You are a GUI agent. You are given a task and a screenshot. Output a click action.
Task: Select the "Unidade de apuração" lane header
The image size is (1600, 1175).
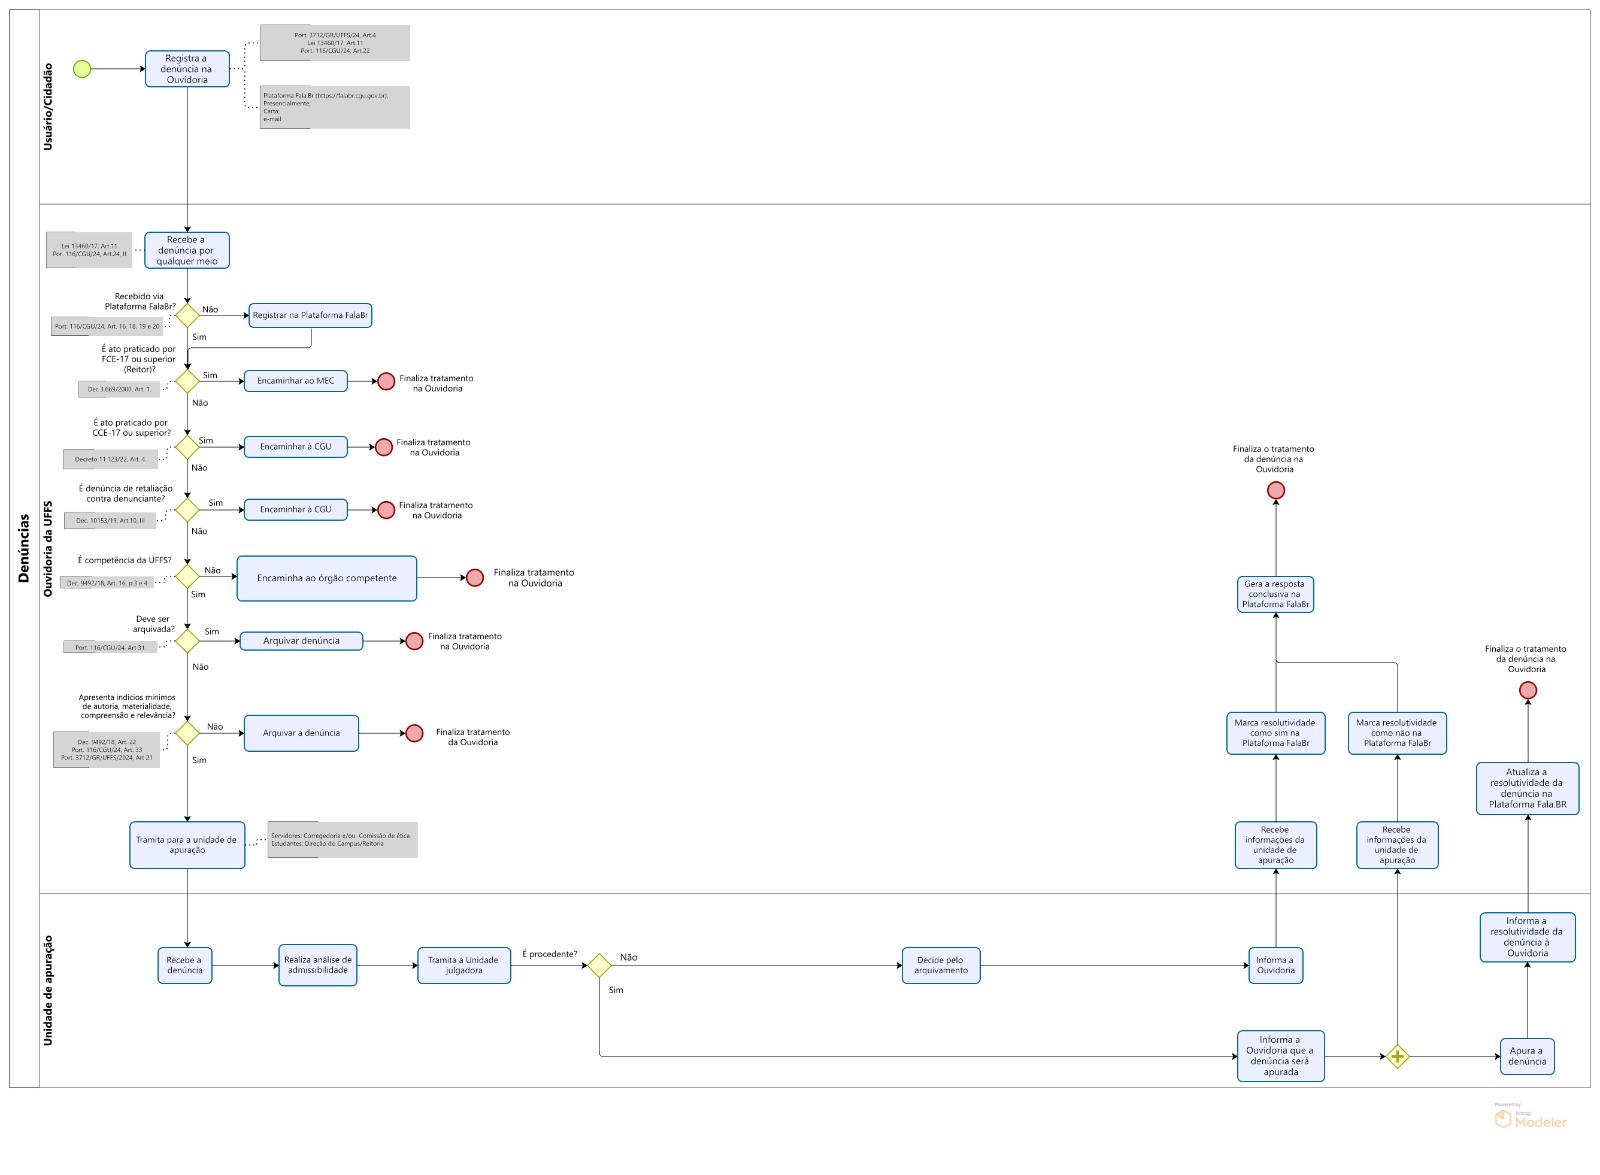[48, 990]
